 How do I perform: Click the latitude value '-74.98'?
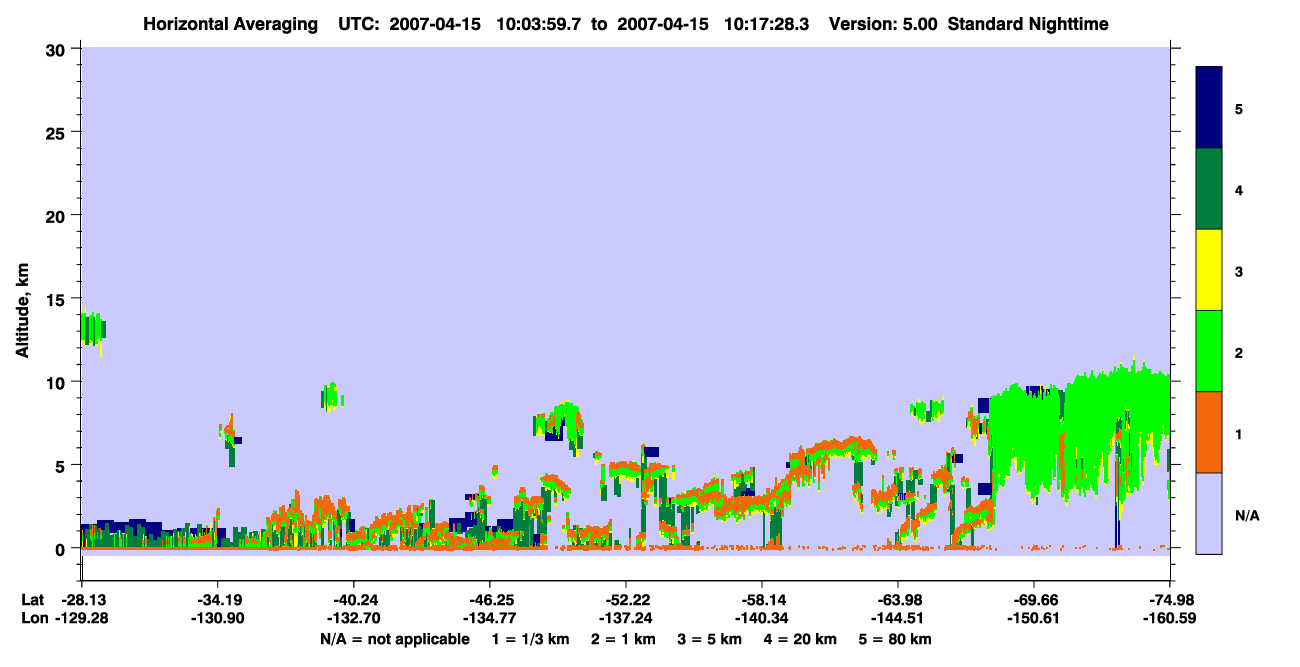pyautogui.click(x=1170, y=600)
